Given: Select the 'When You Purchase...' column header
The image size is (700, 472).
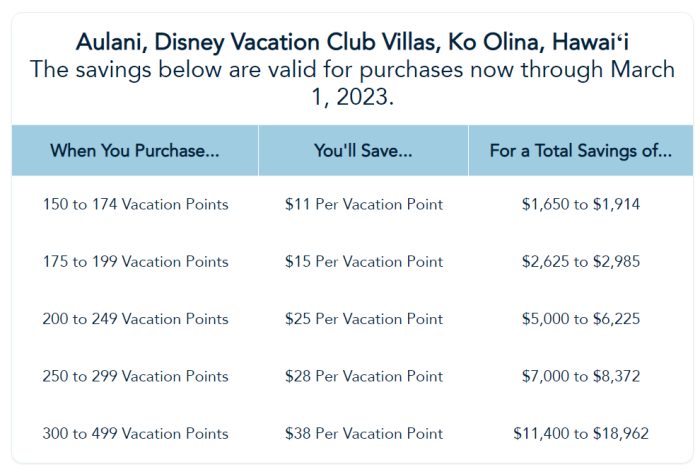Looking at the screenshot, I should pyautogui.click(x=135, y=150).
